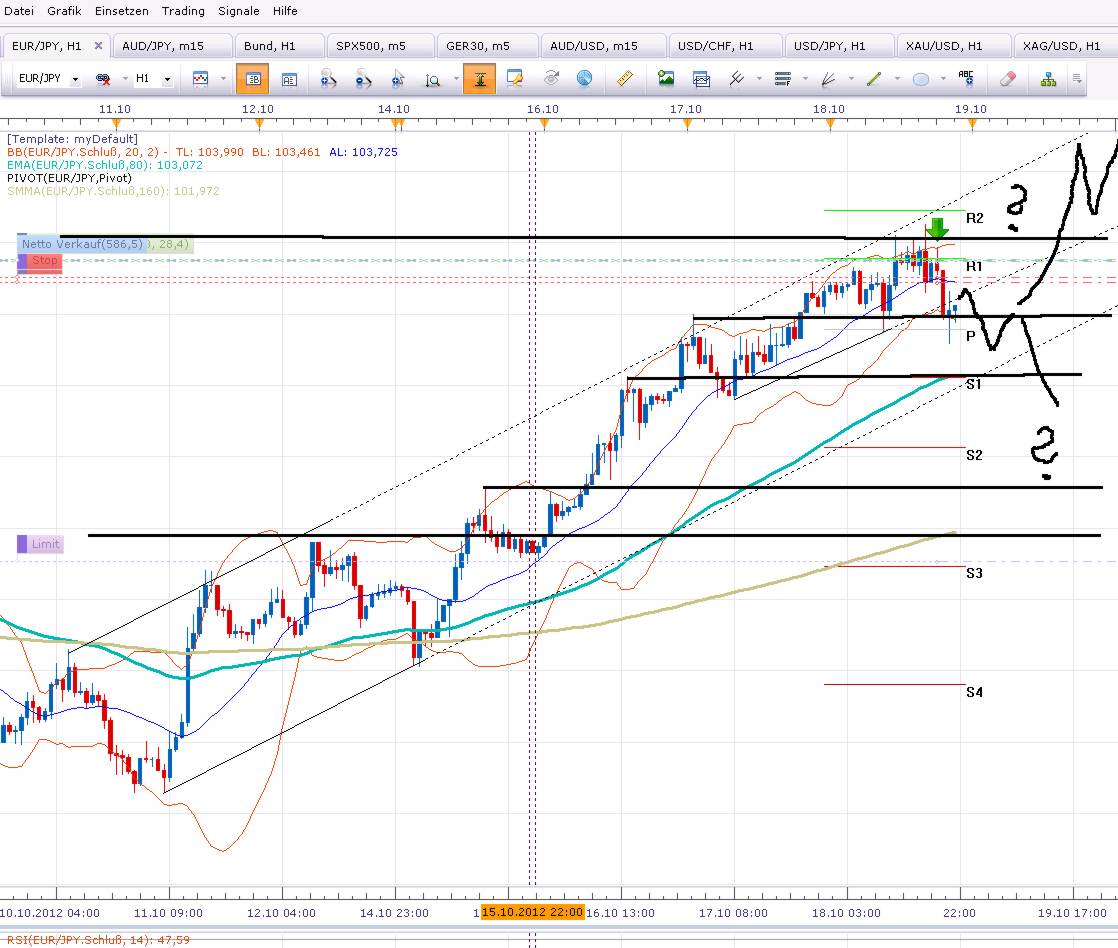
Task: Select the fan lines drawing tool
Action: tap(829, 79)
